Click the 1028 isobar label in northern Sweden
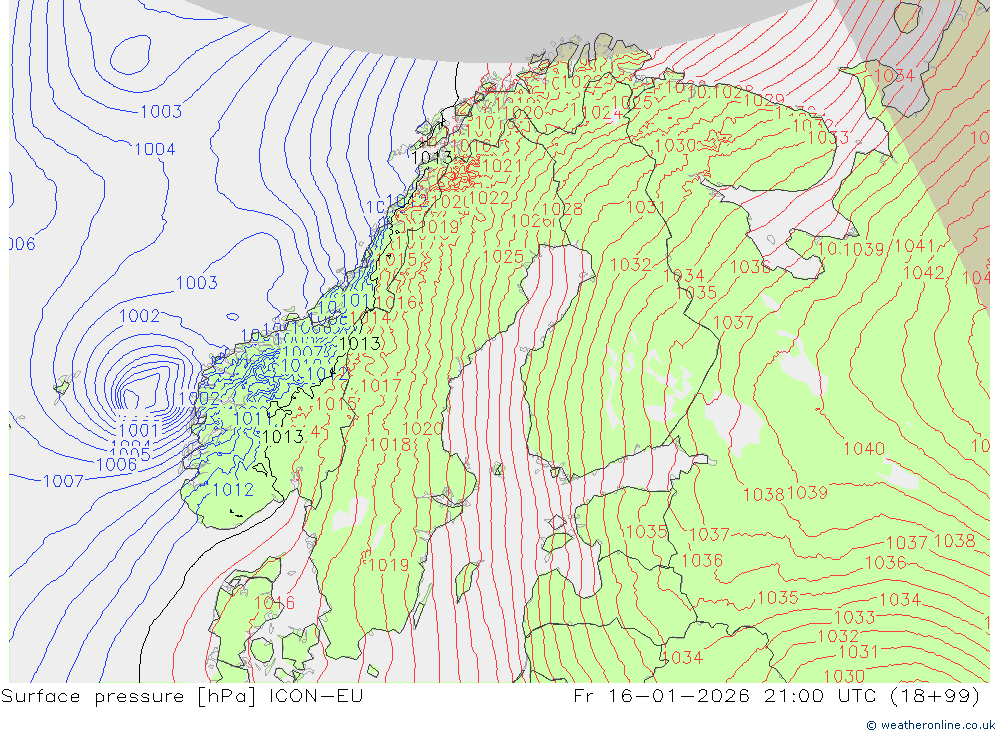Image resolution: width=1000 pixels, height=733 pixels. point(562,209)
